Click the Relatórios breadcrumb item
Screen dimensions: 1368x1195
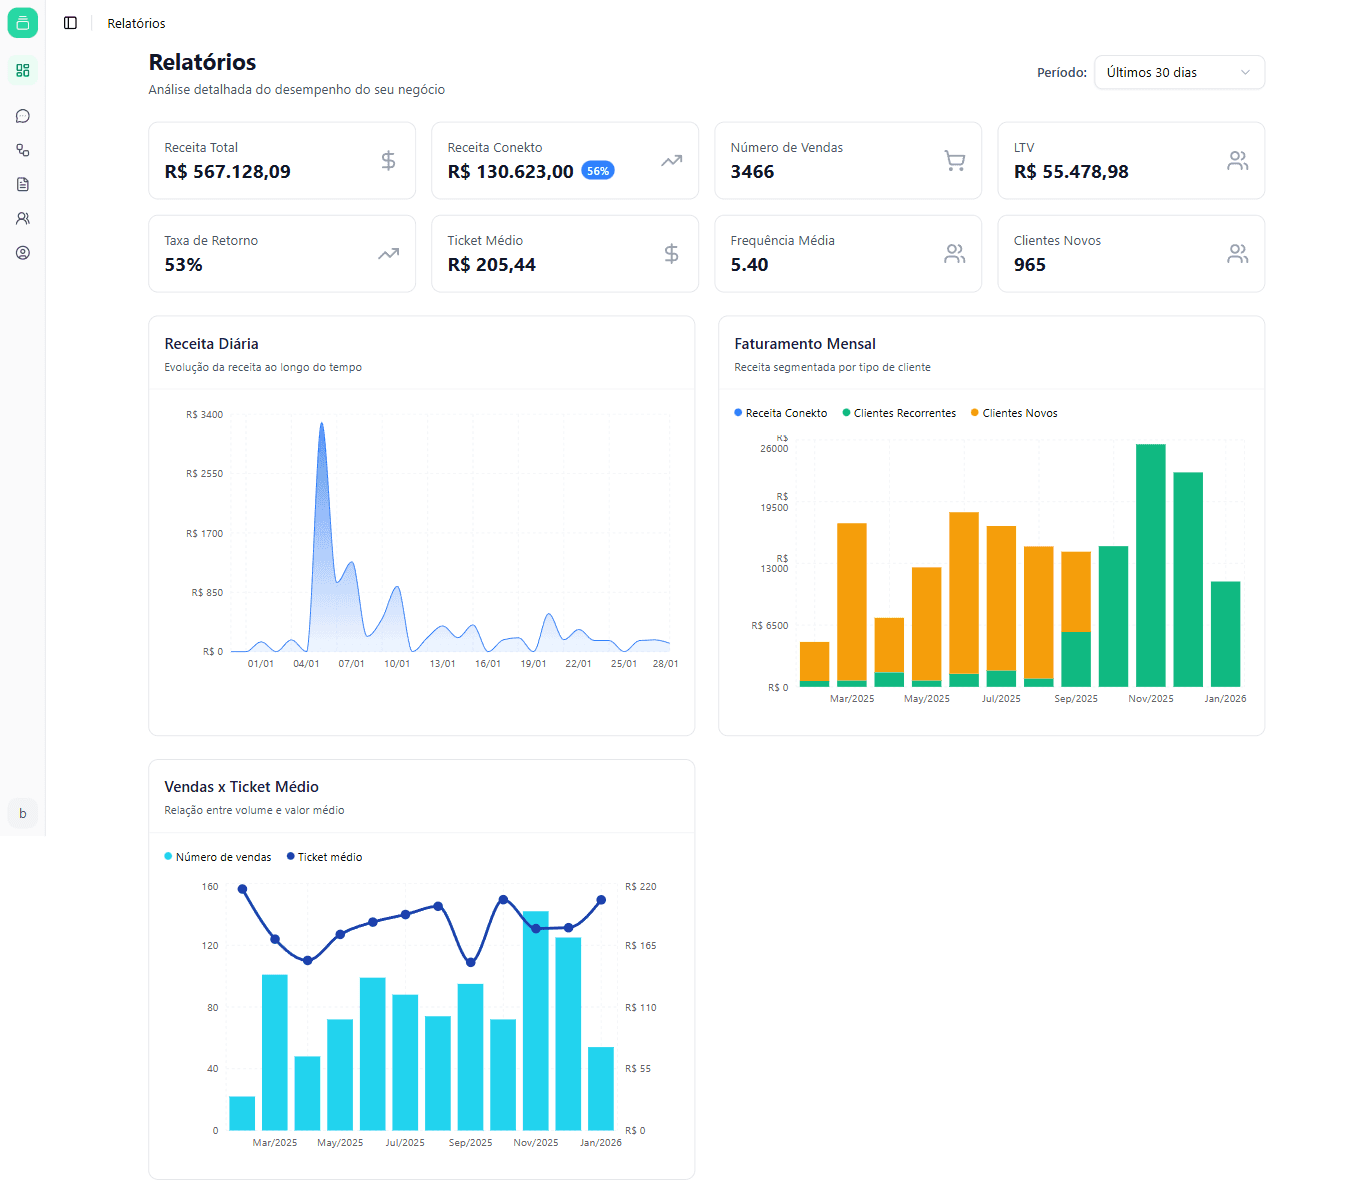click(x=135, y=22)
